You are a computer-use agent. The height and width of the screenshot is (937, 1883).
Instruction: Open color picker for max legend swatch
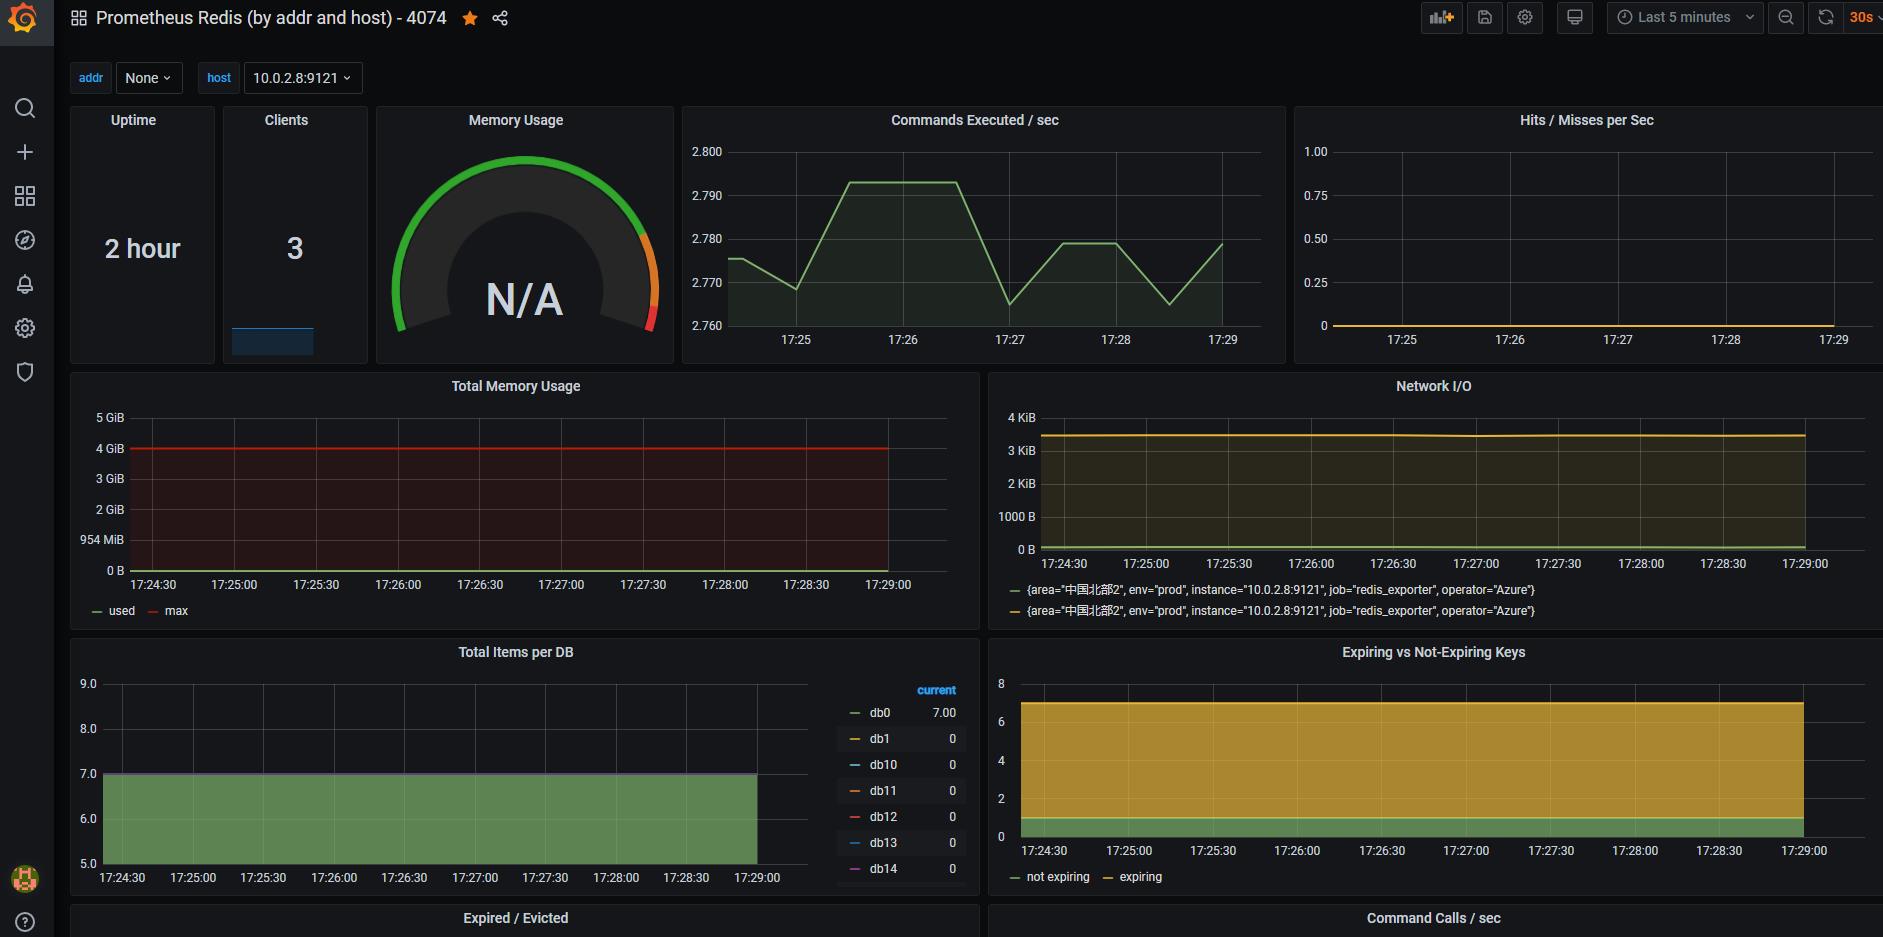[x=153, y=611]
